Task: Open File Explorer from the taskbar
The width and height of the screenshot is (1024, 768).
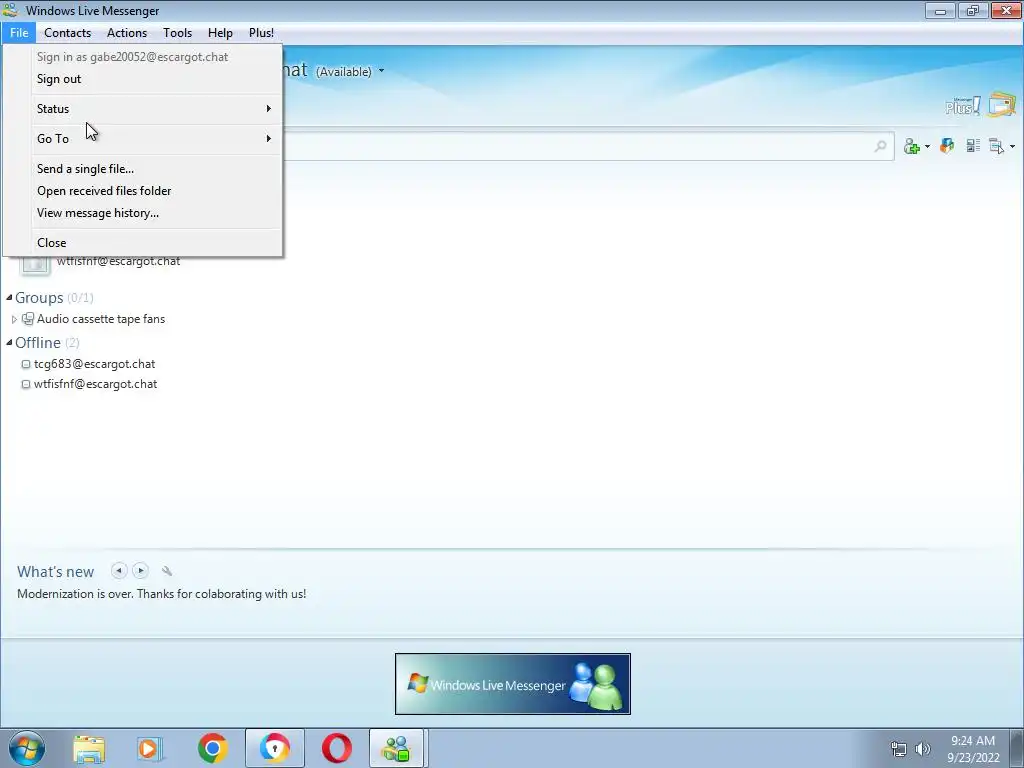Action: point(89,748)
